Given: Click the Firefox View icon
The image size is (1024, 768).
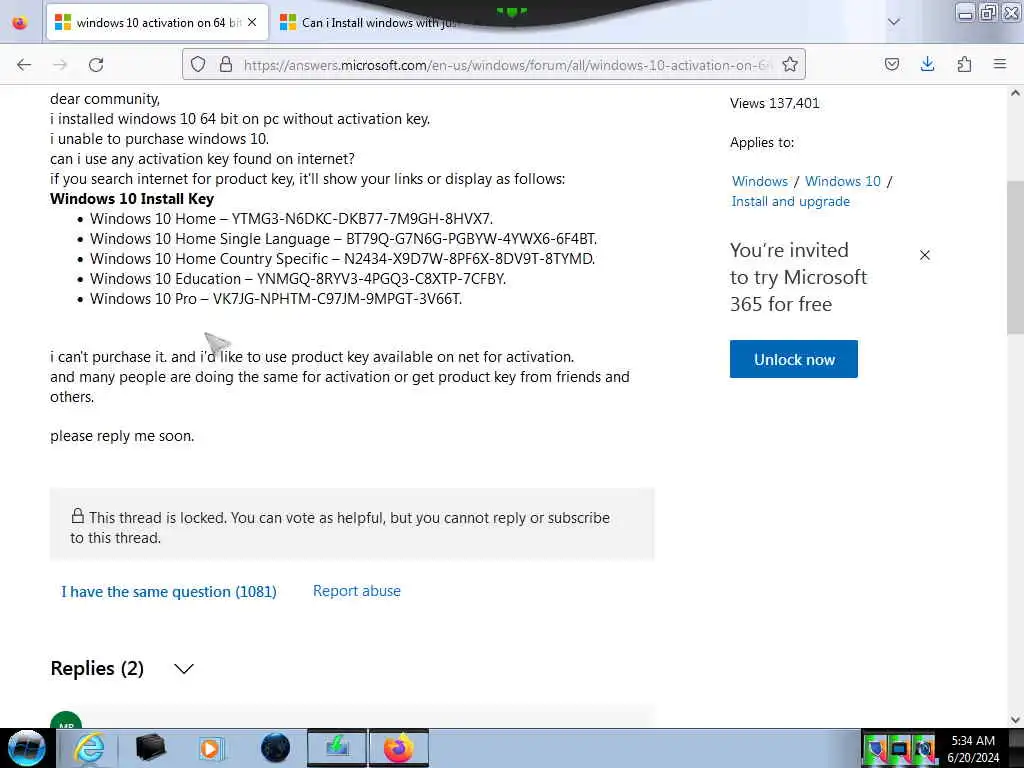Looking at the screenshot, I should 20,23.
